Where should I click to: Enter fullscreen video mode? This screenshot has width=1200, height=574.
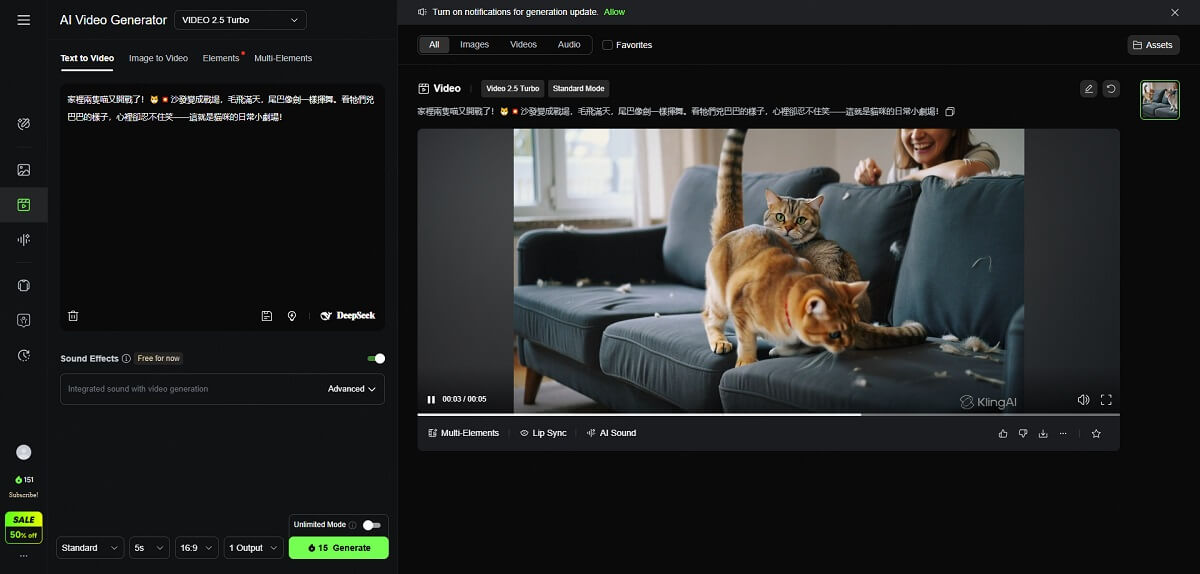click(x=1106, y=400)
